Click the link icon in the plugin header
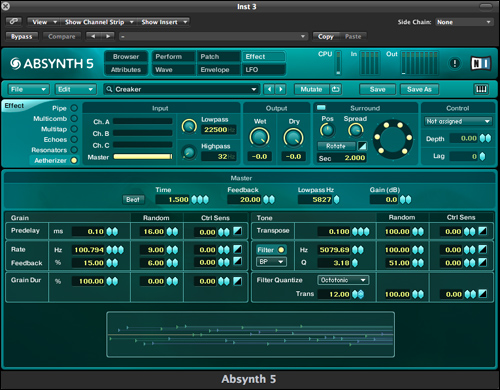This screenshot has width=500, height=390. click(14, 22)
